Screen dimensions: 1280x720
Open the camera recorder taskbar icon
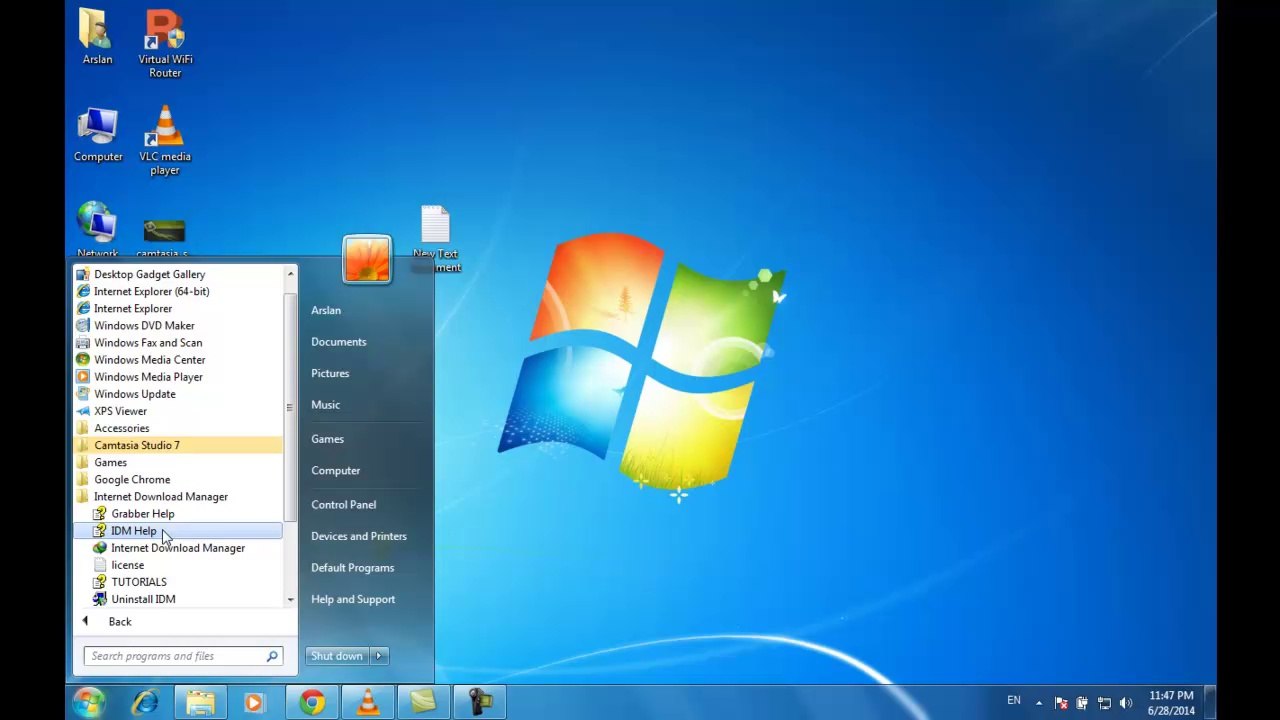480,703
